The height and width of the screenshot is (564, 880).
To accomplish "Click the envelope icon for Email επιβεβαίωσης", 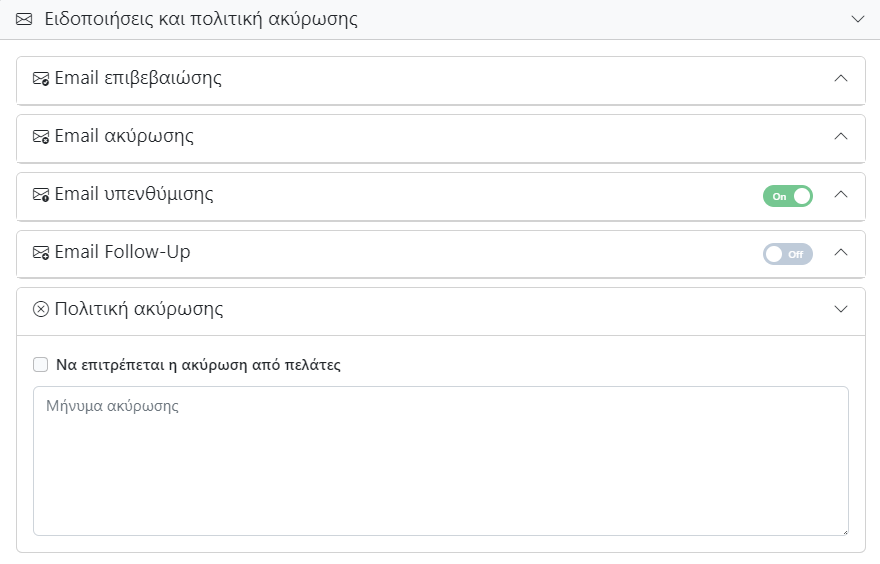I will 41,79.
